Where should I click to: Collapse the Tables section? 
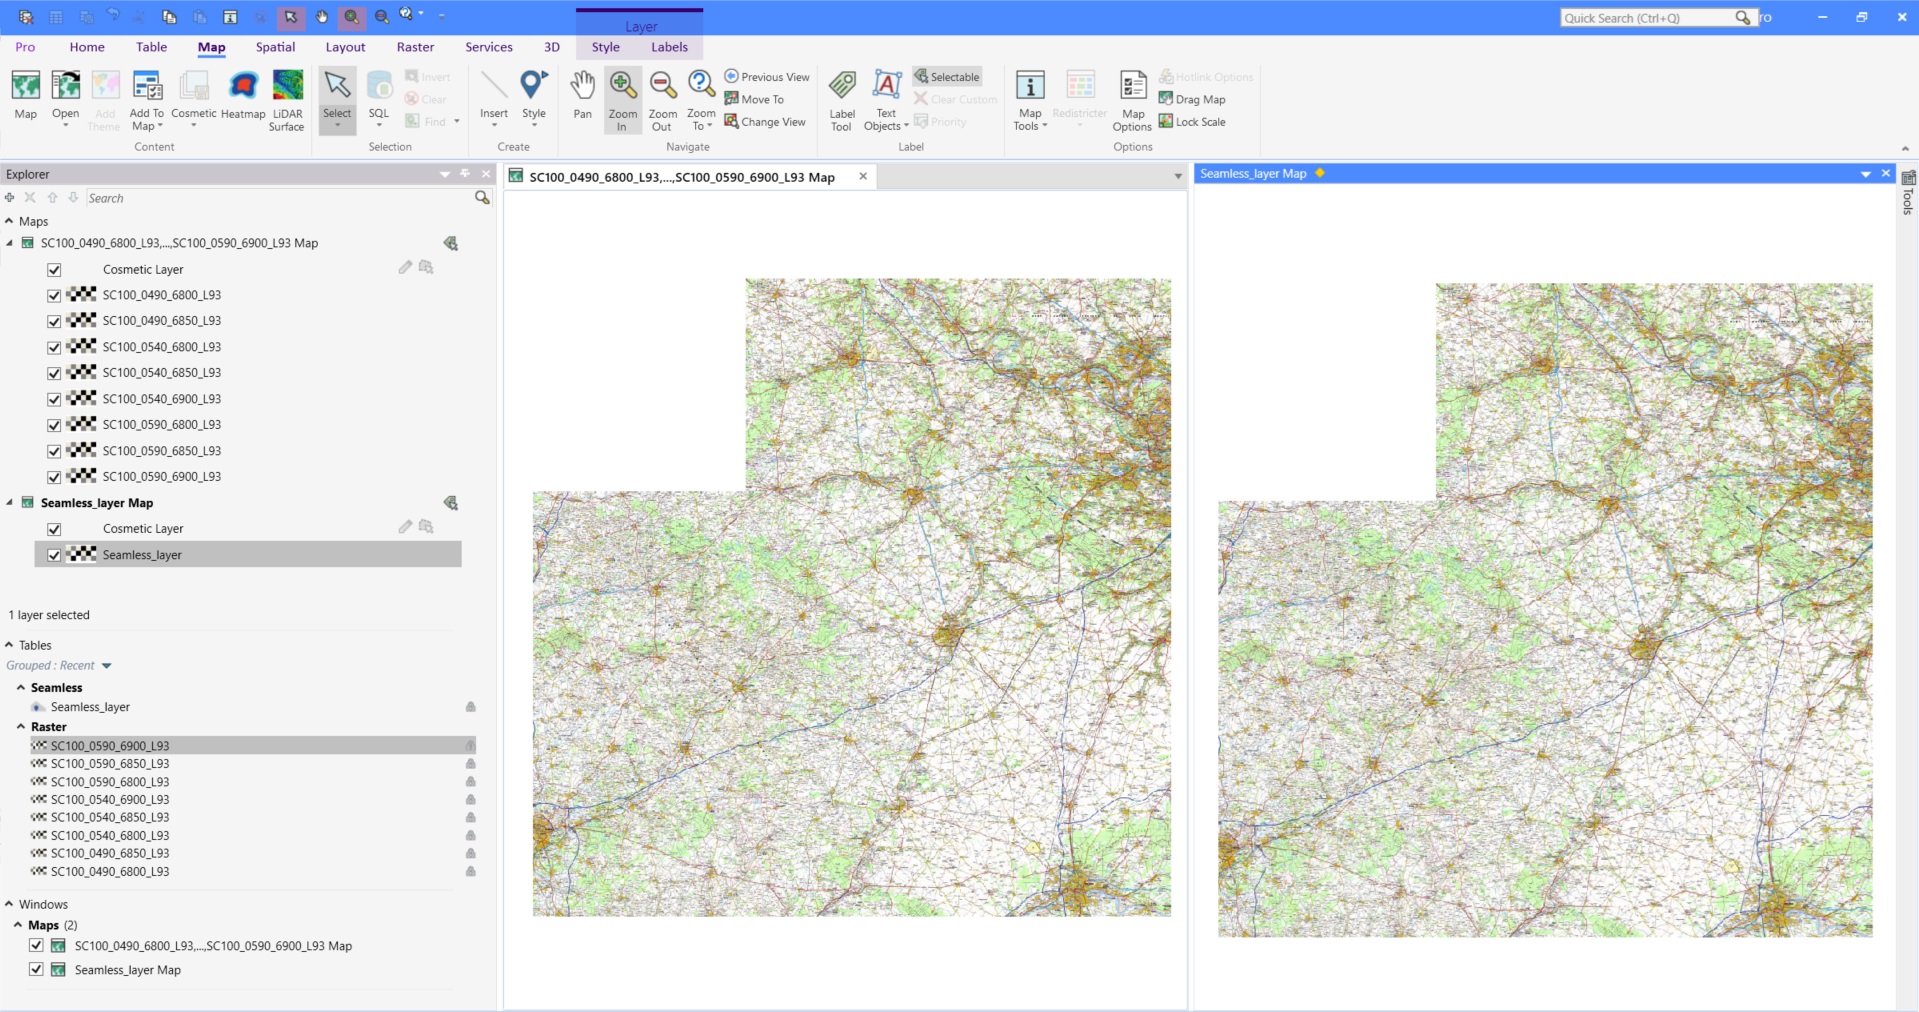[9, 645]
